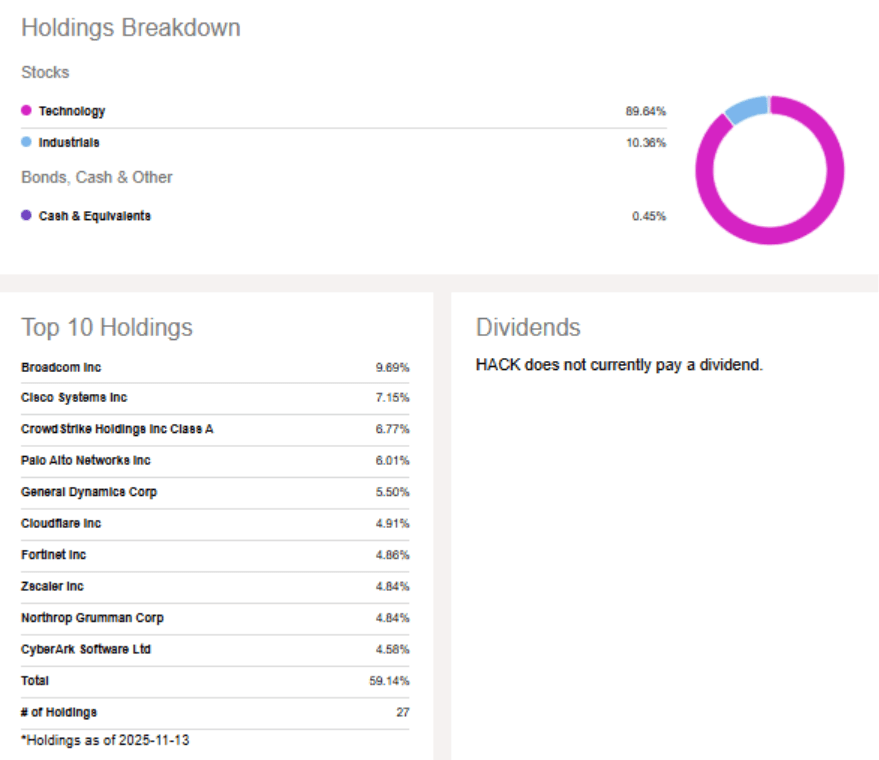
Task: Open the Zscaler Inc holding
Action: [x=52, y=586]
